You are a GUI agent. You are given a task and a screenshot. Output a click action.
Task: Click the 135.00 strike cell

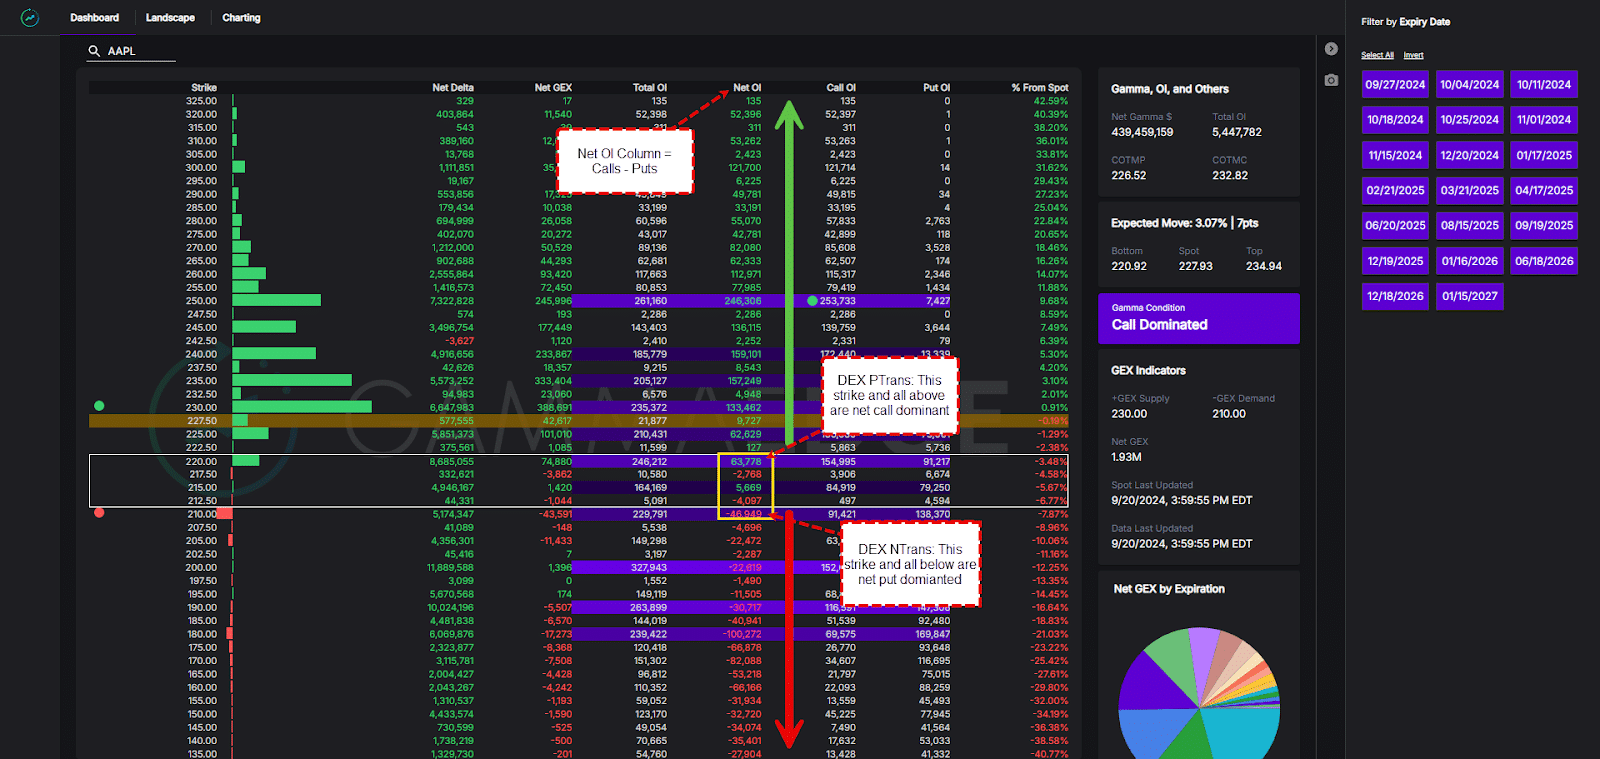tap(201, 754)
